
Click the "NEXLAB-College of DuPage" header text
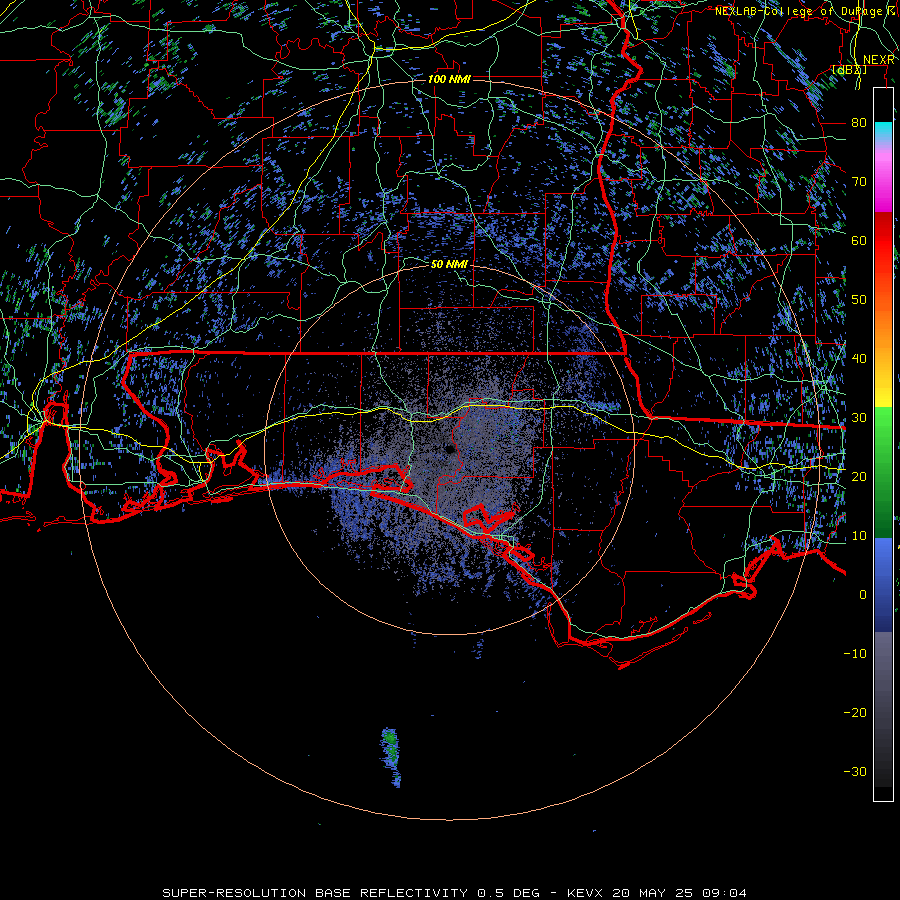[x=798, y=11]
